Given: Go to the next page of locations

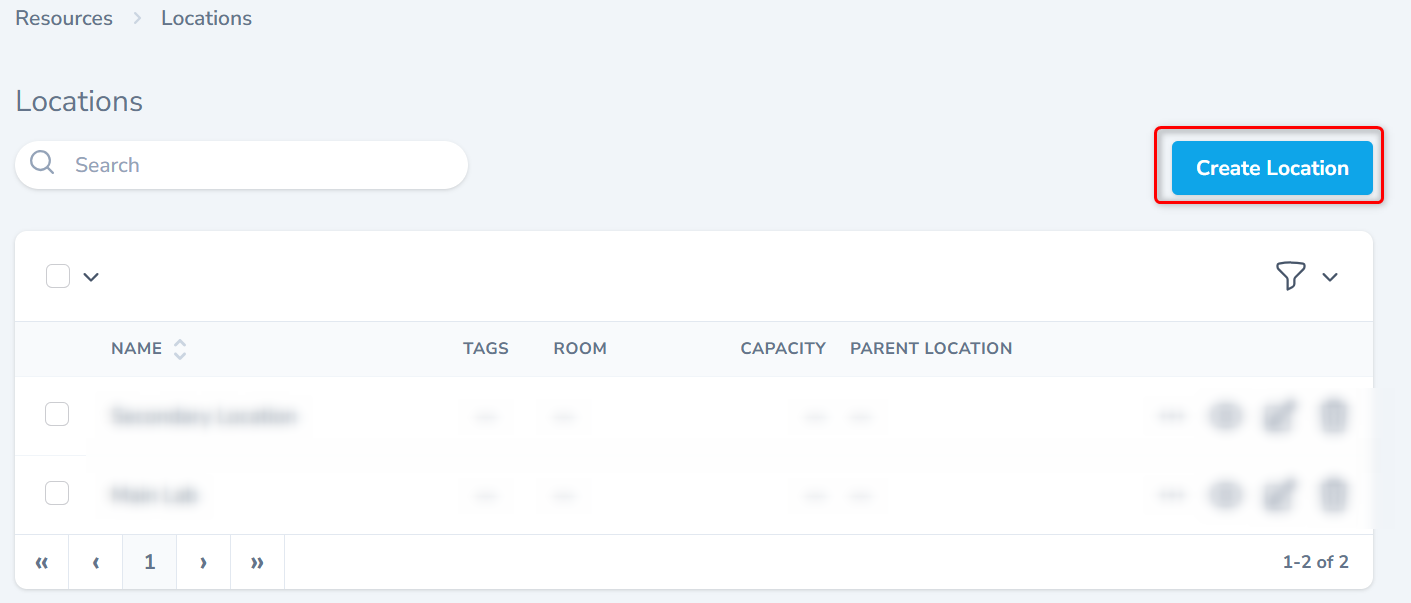Looking at the screenshot, I should click(x=203, y=562).
